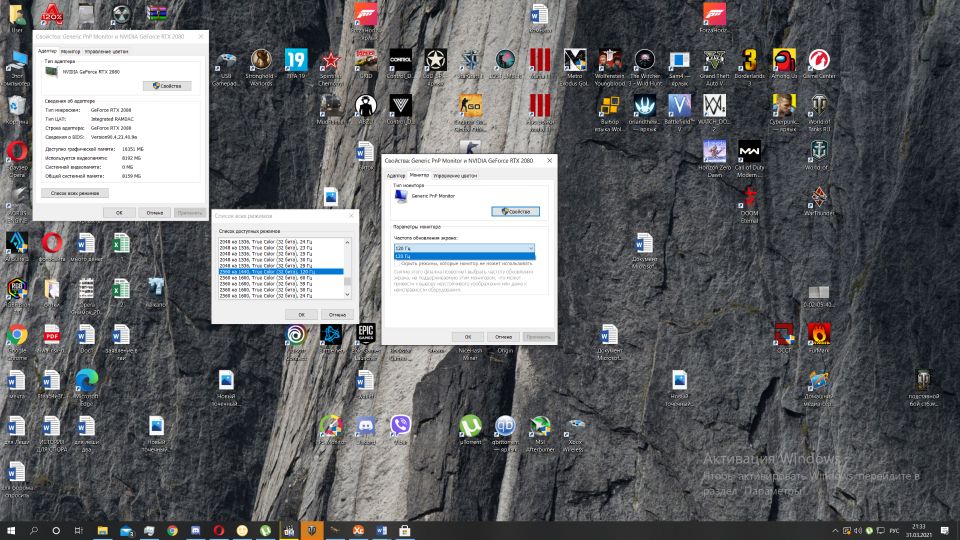The image size is (960, 540).
Task: Switch to the Адаптер tab in the right dialog
Action: click(x=396, y=175)
